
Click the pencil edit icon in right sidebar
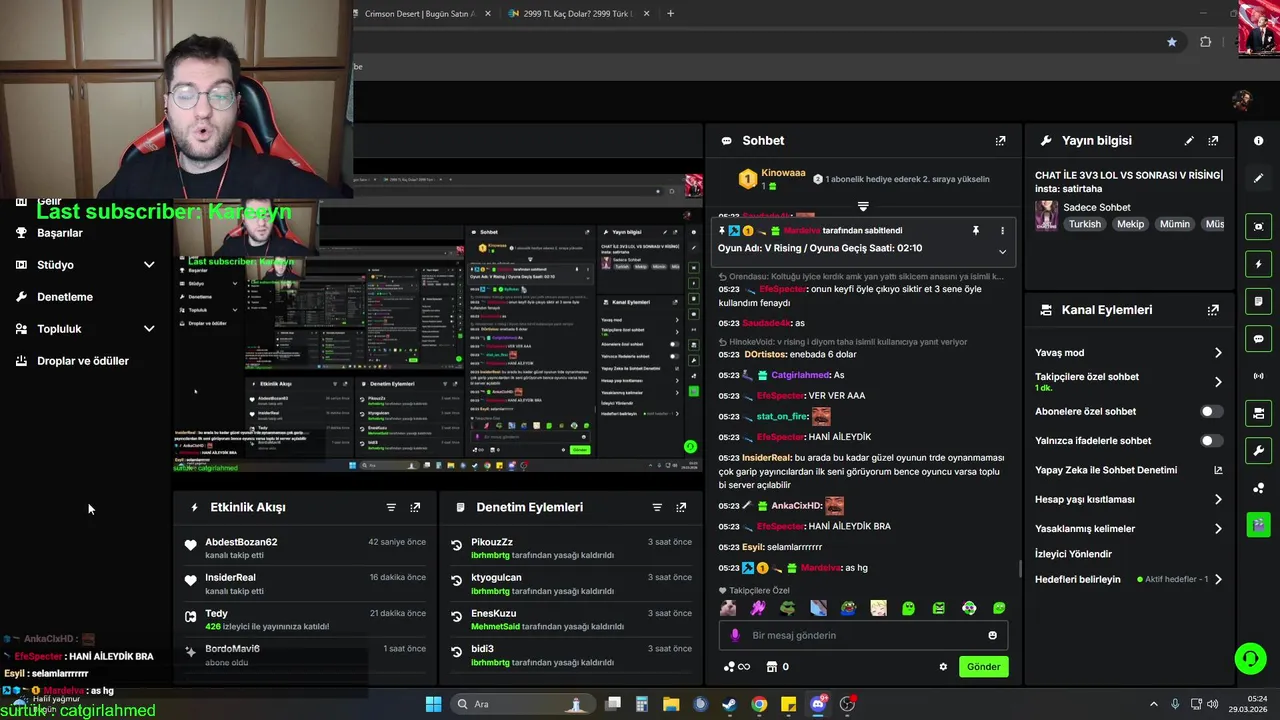click(1258, 178)
